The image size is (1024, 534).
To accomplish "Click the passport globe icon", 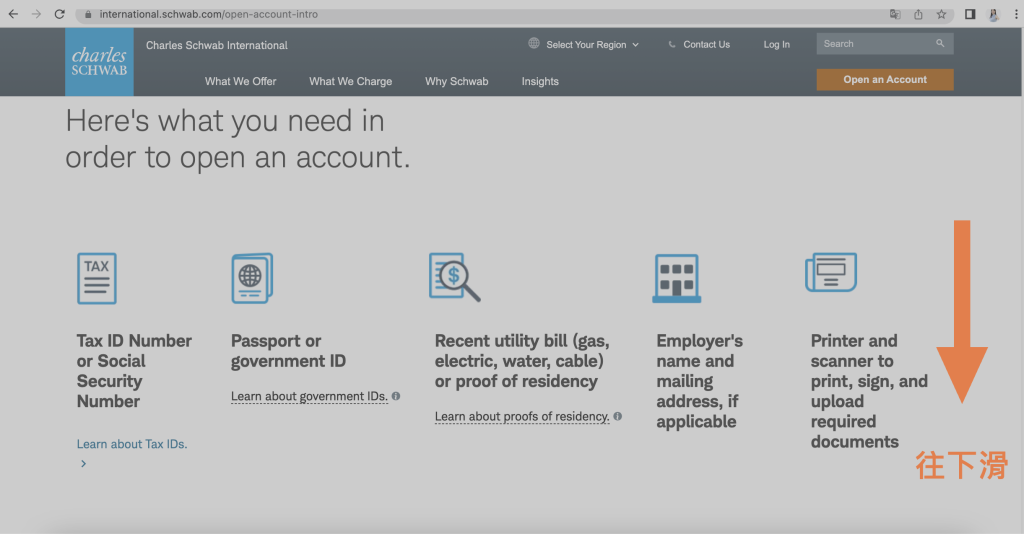I will (252, 278).
